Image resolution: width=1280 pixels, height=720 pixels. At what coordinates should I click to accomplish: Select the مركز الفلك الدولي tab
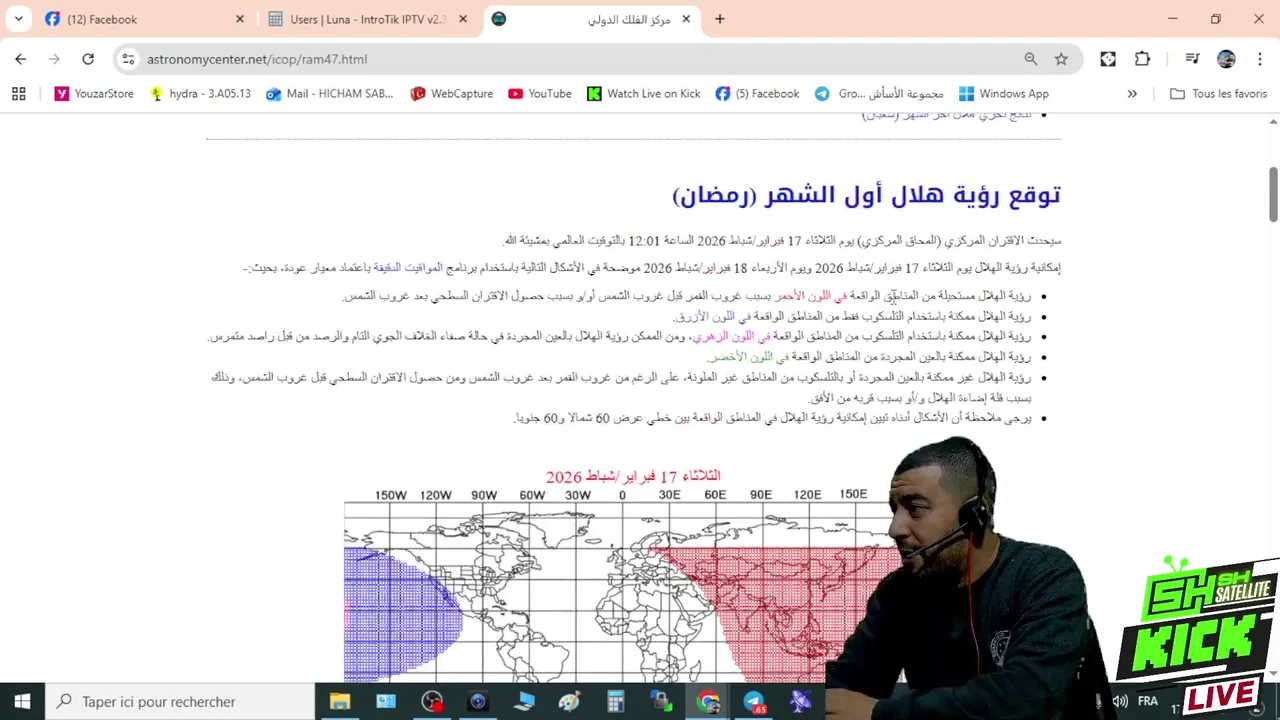592,19
